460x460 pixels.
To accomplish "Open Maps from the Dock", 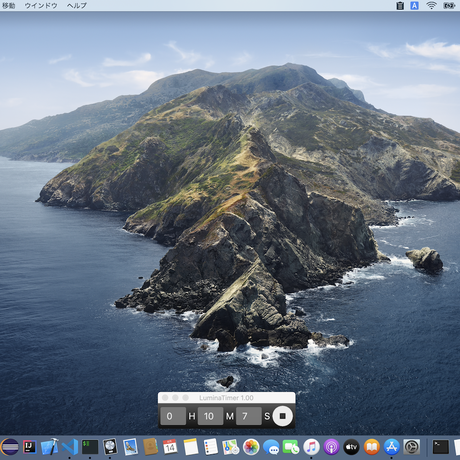I will pos(231,447).
